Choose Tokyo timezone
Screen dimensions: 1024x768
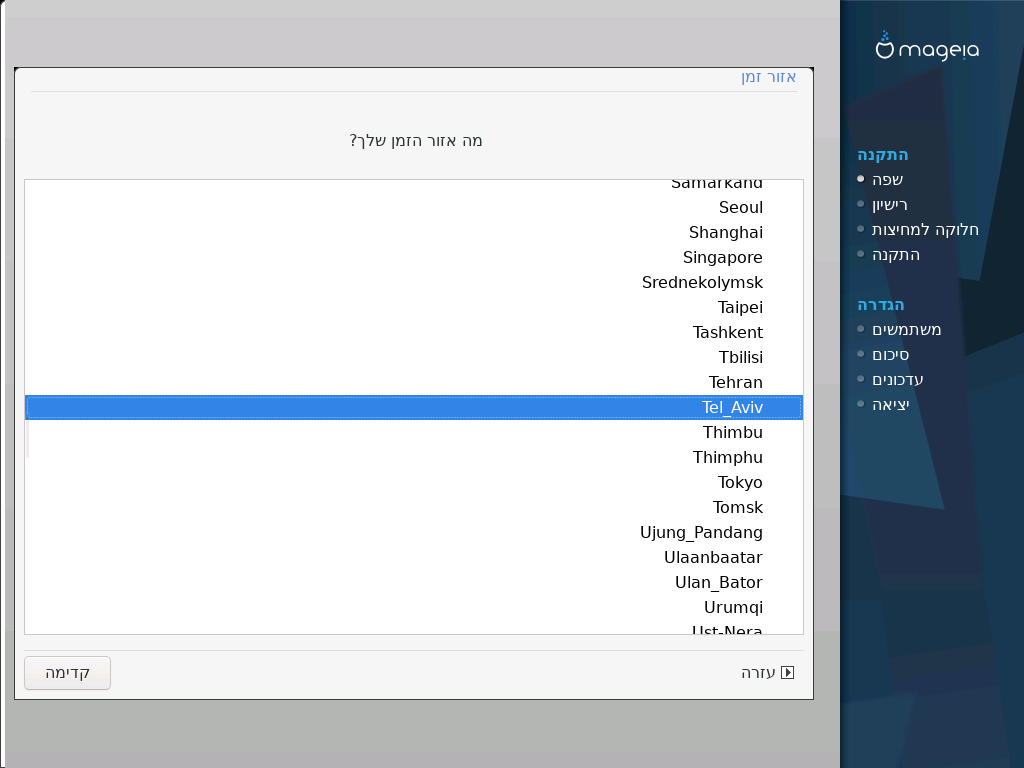[414, 483]
